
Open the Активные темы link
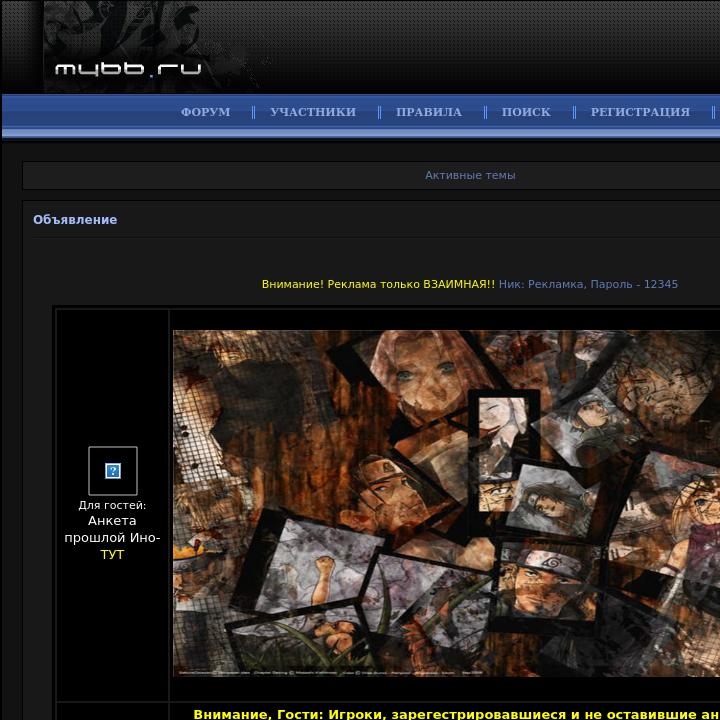pyautogui.click(x=470, y=175)
